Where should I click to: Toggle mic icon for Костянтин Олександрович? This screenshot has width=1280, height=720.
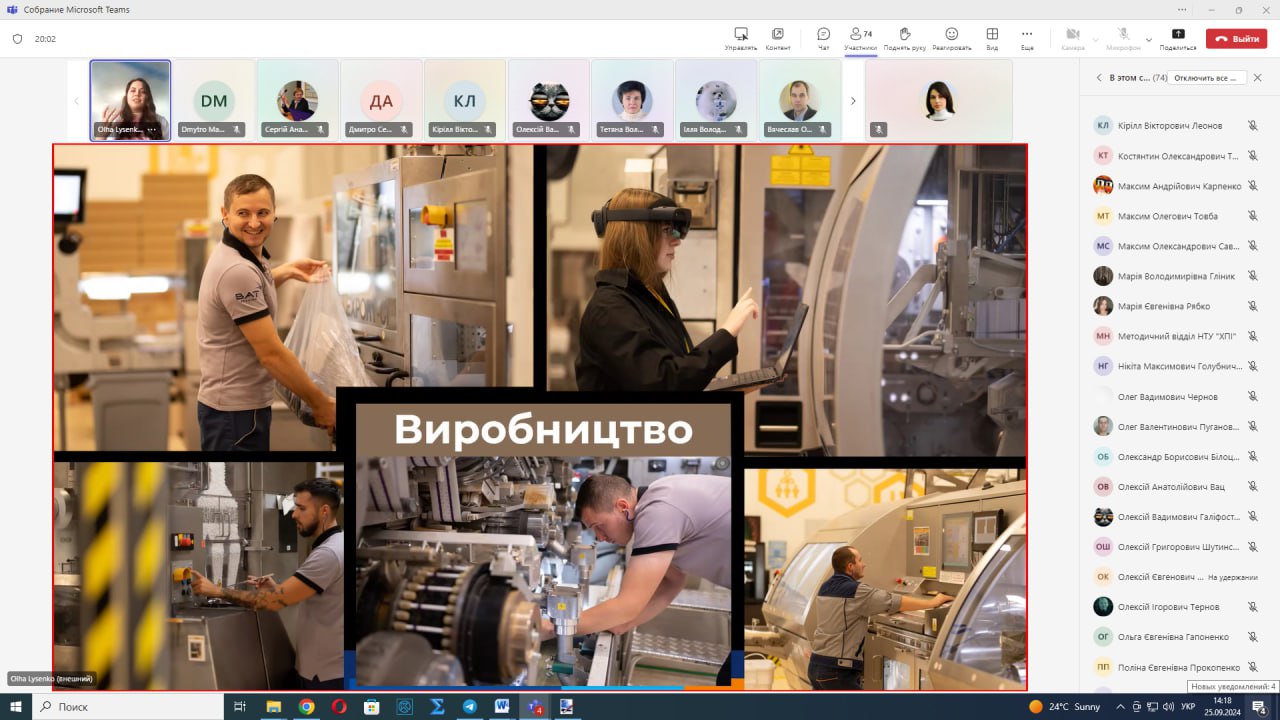pyautogui.click(x=1252, y=156)
